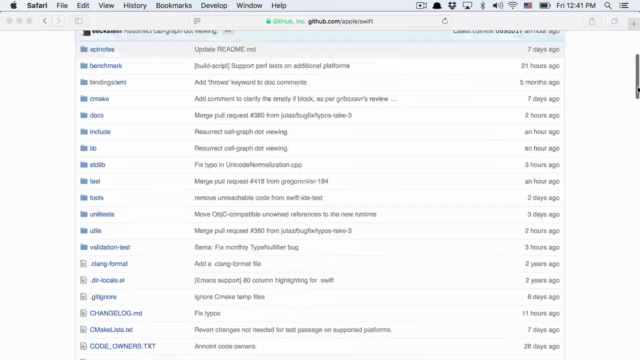Open the CMakeLists.txt file
Screen dimensions: 640x360
[x=111, y=329]
